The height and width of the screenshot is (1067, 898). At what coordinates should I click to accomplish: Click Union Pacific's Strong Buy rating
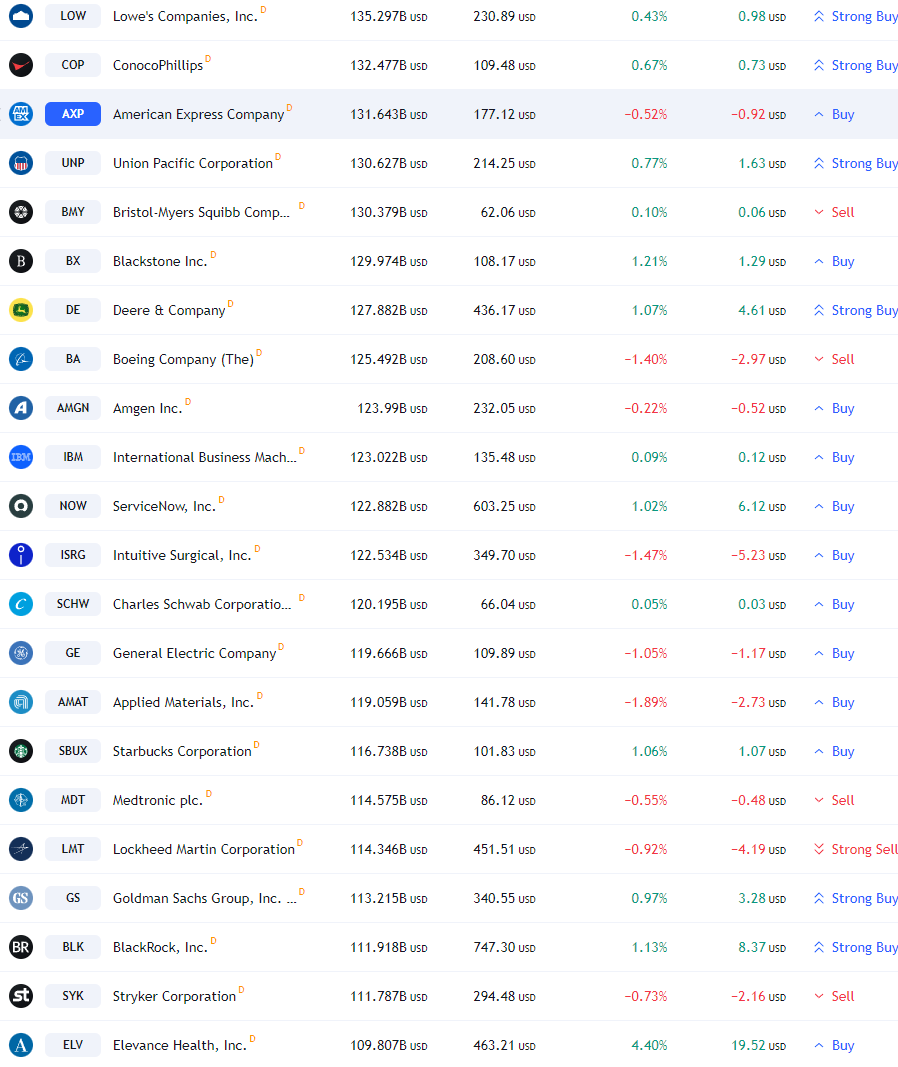tap(856, 163)
